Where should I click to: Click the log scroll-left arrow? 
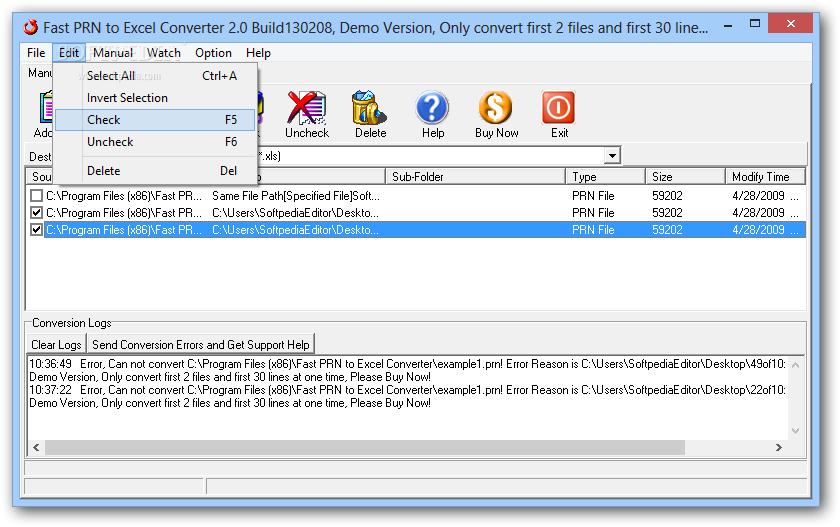[x=36, y=447]
